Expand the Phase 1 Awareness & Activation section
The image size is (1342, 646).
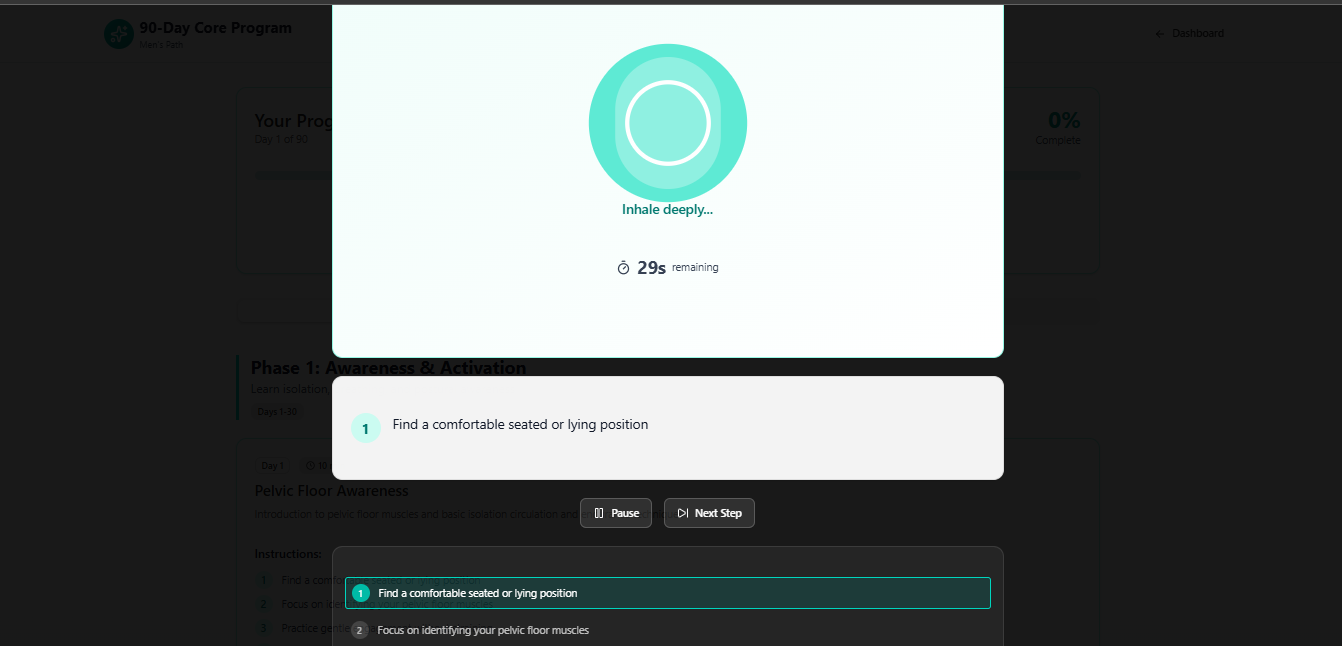[x=388, y=367]
